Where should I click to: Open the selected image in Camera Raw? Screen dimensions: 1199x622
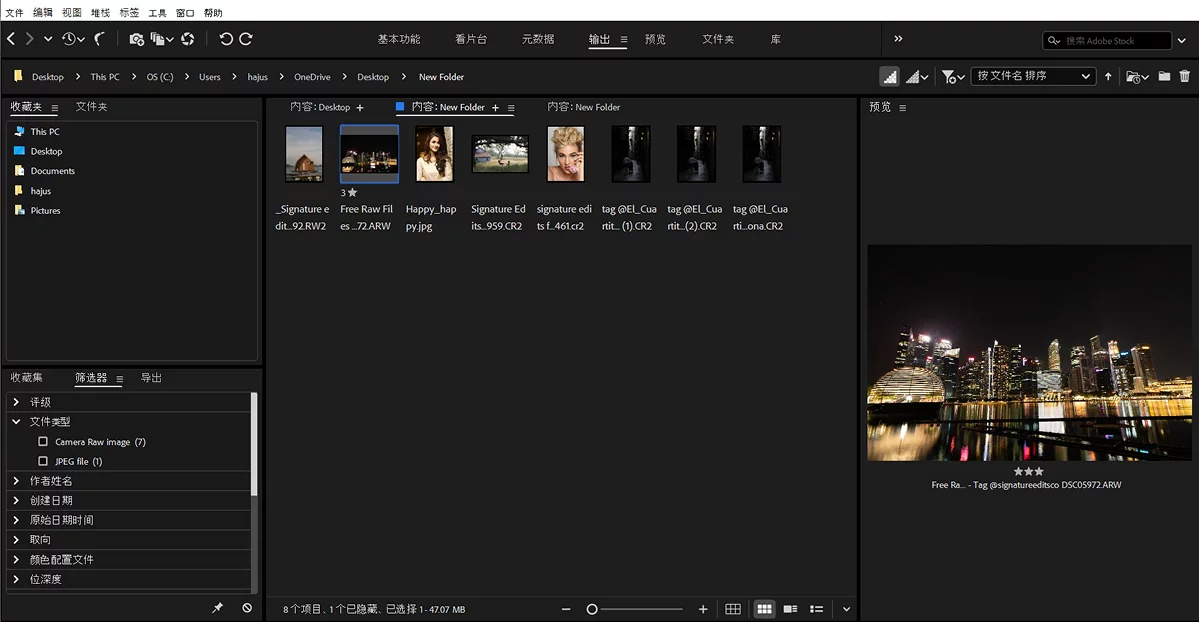click(x=188, y=39)
